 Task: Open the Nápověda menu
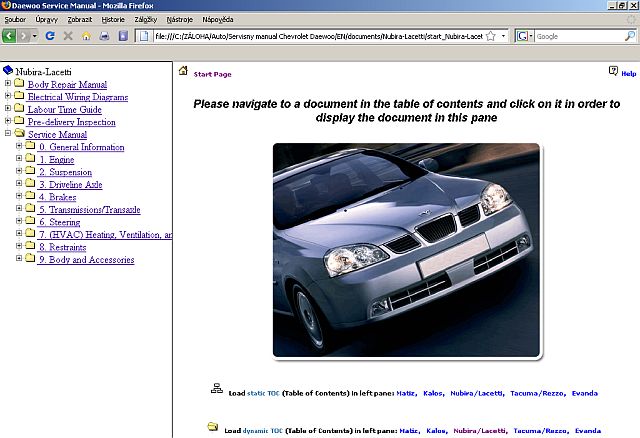pos(218,20)
